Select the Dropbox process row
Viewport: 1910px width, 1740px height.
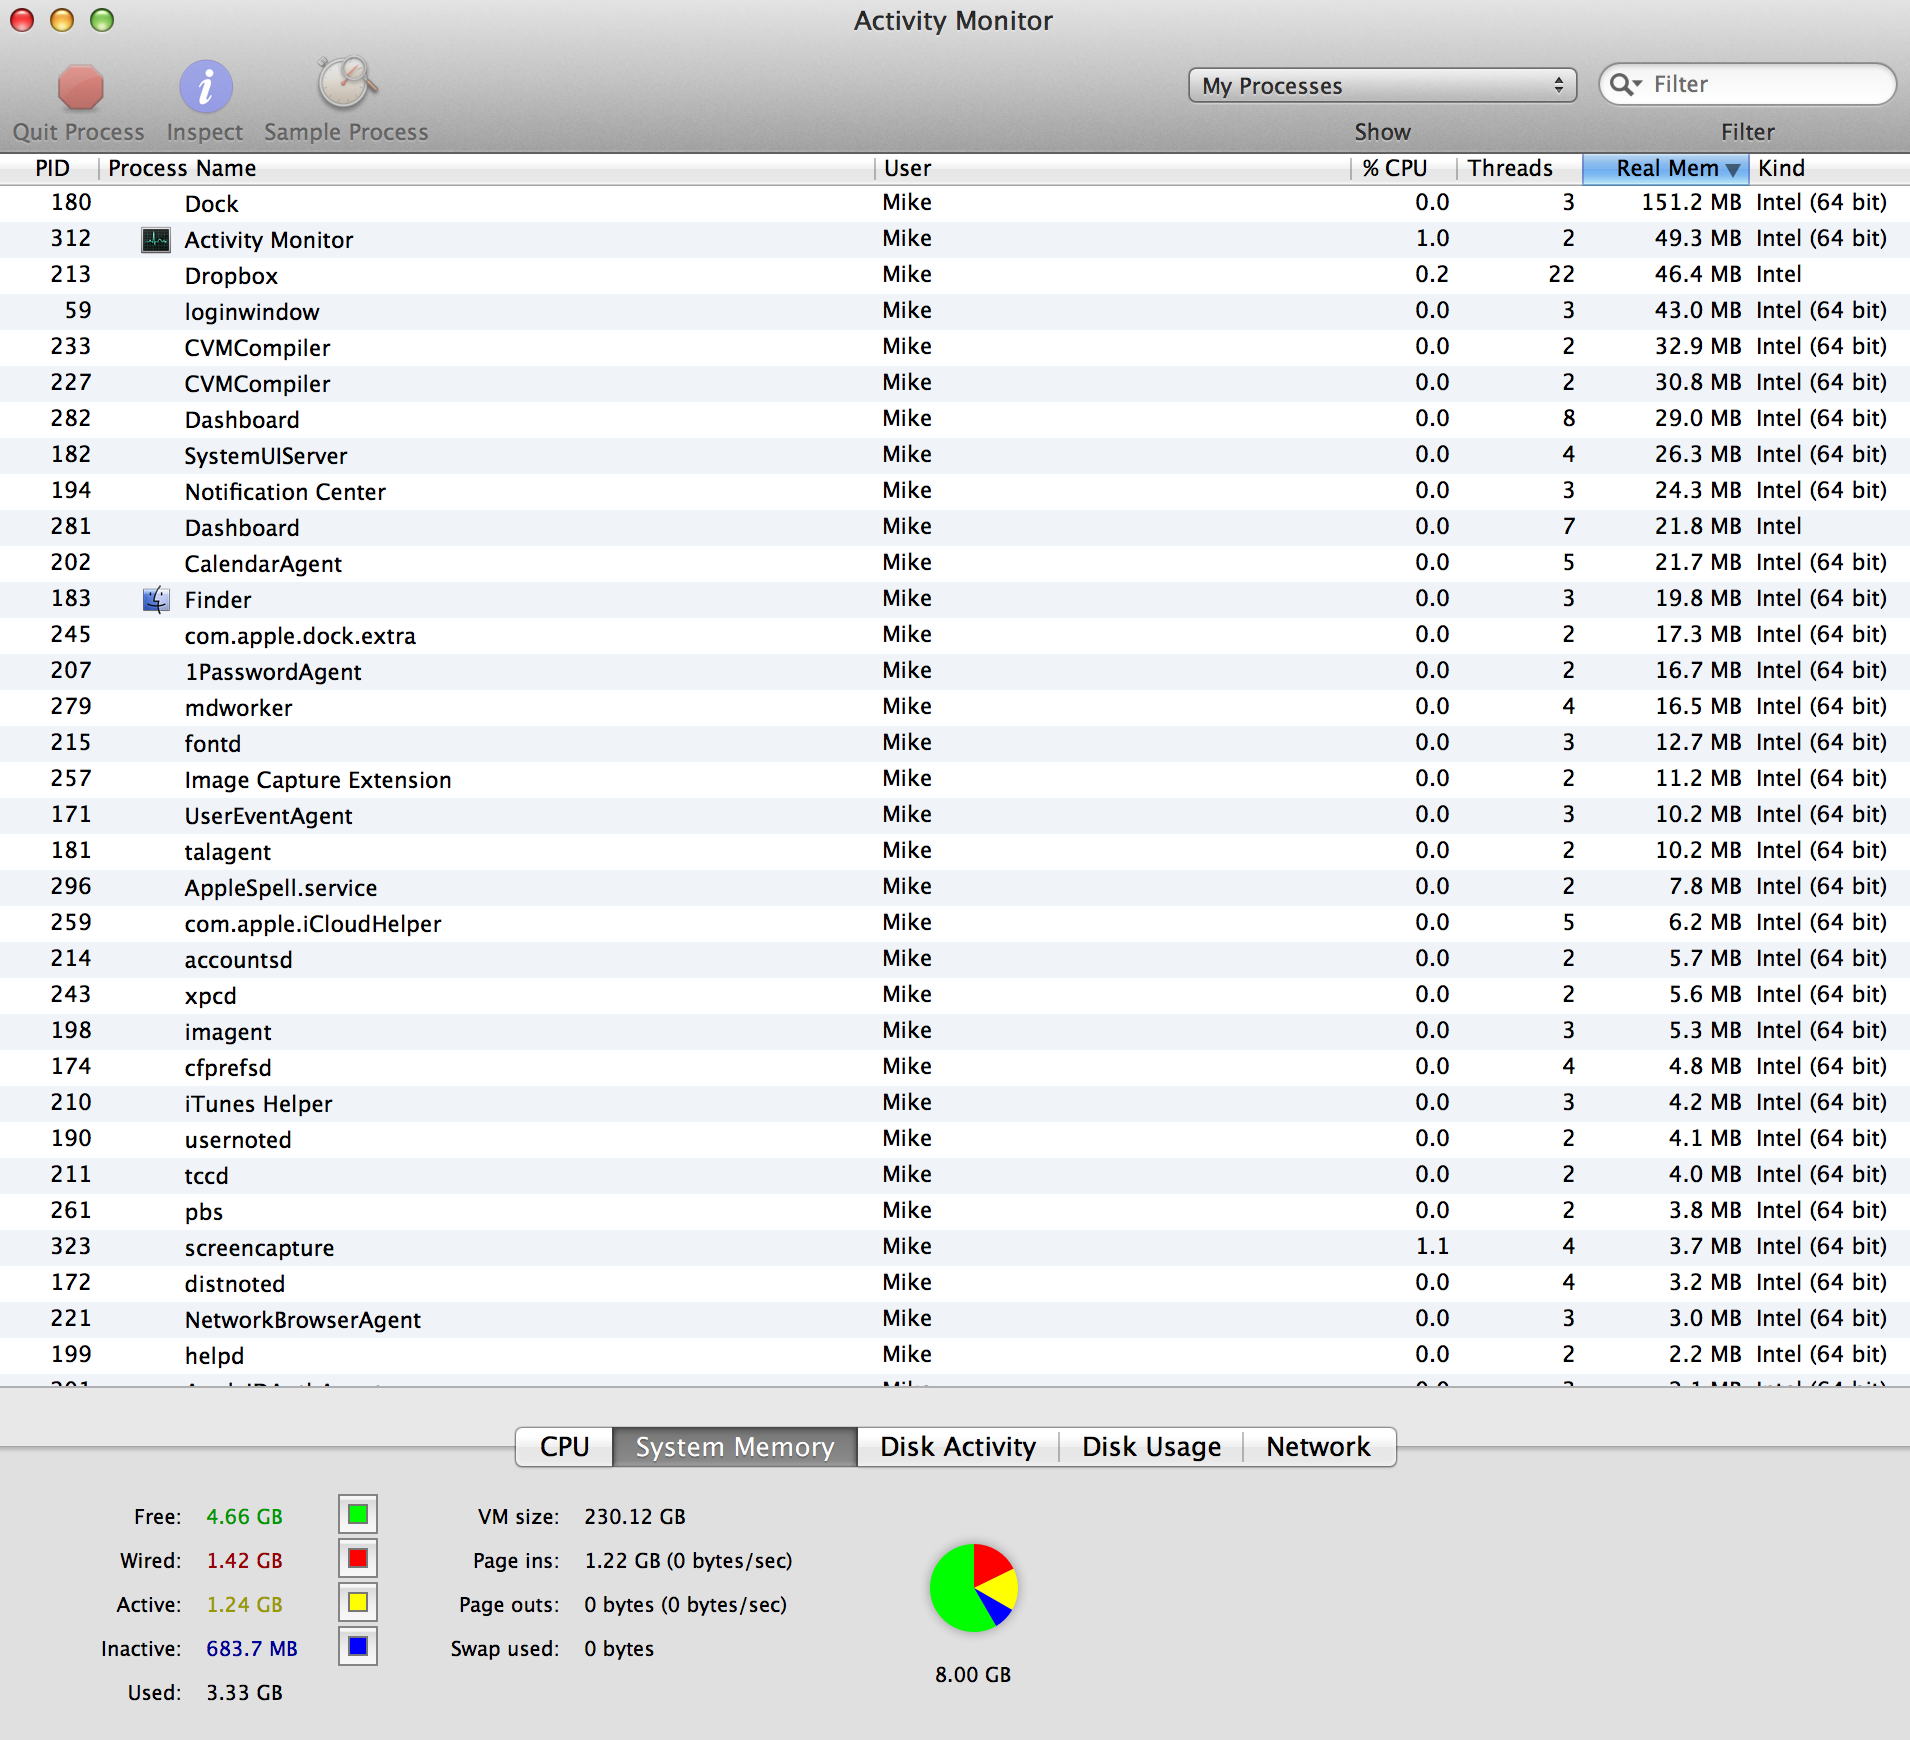click(x=955, y=276)
